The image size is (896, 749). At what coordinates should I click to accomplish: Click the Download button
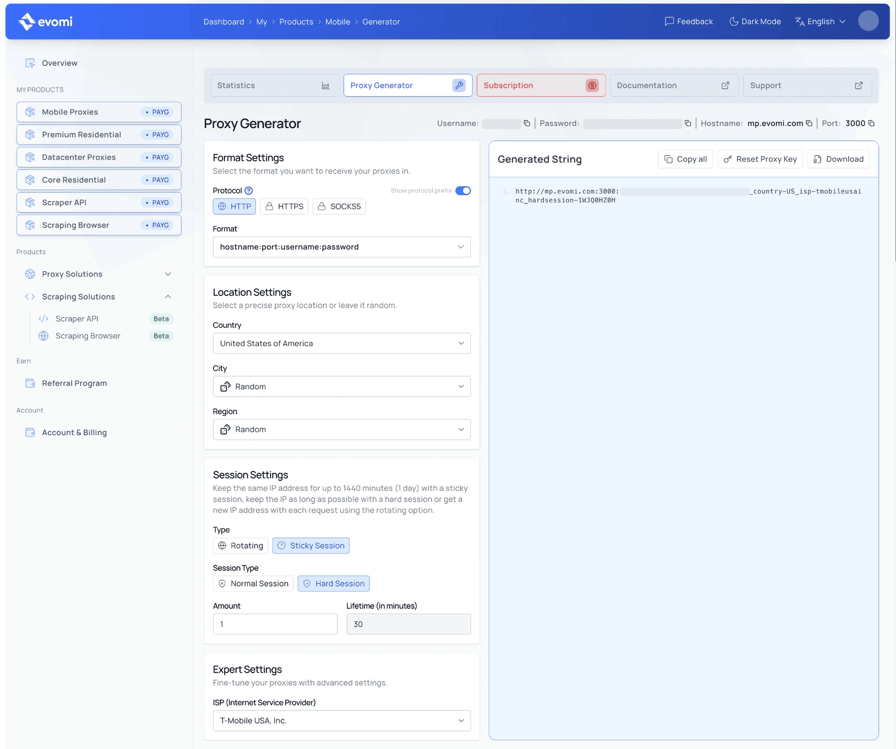pos(838,159)
